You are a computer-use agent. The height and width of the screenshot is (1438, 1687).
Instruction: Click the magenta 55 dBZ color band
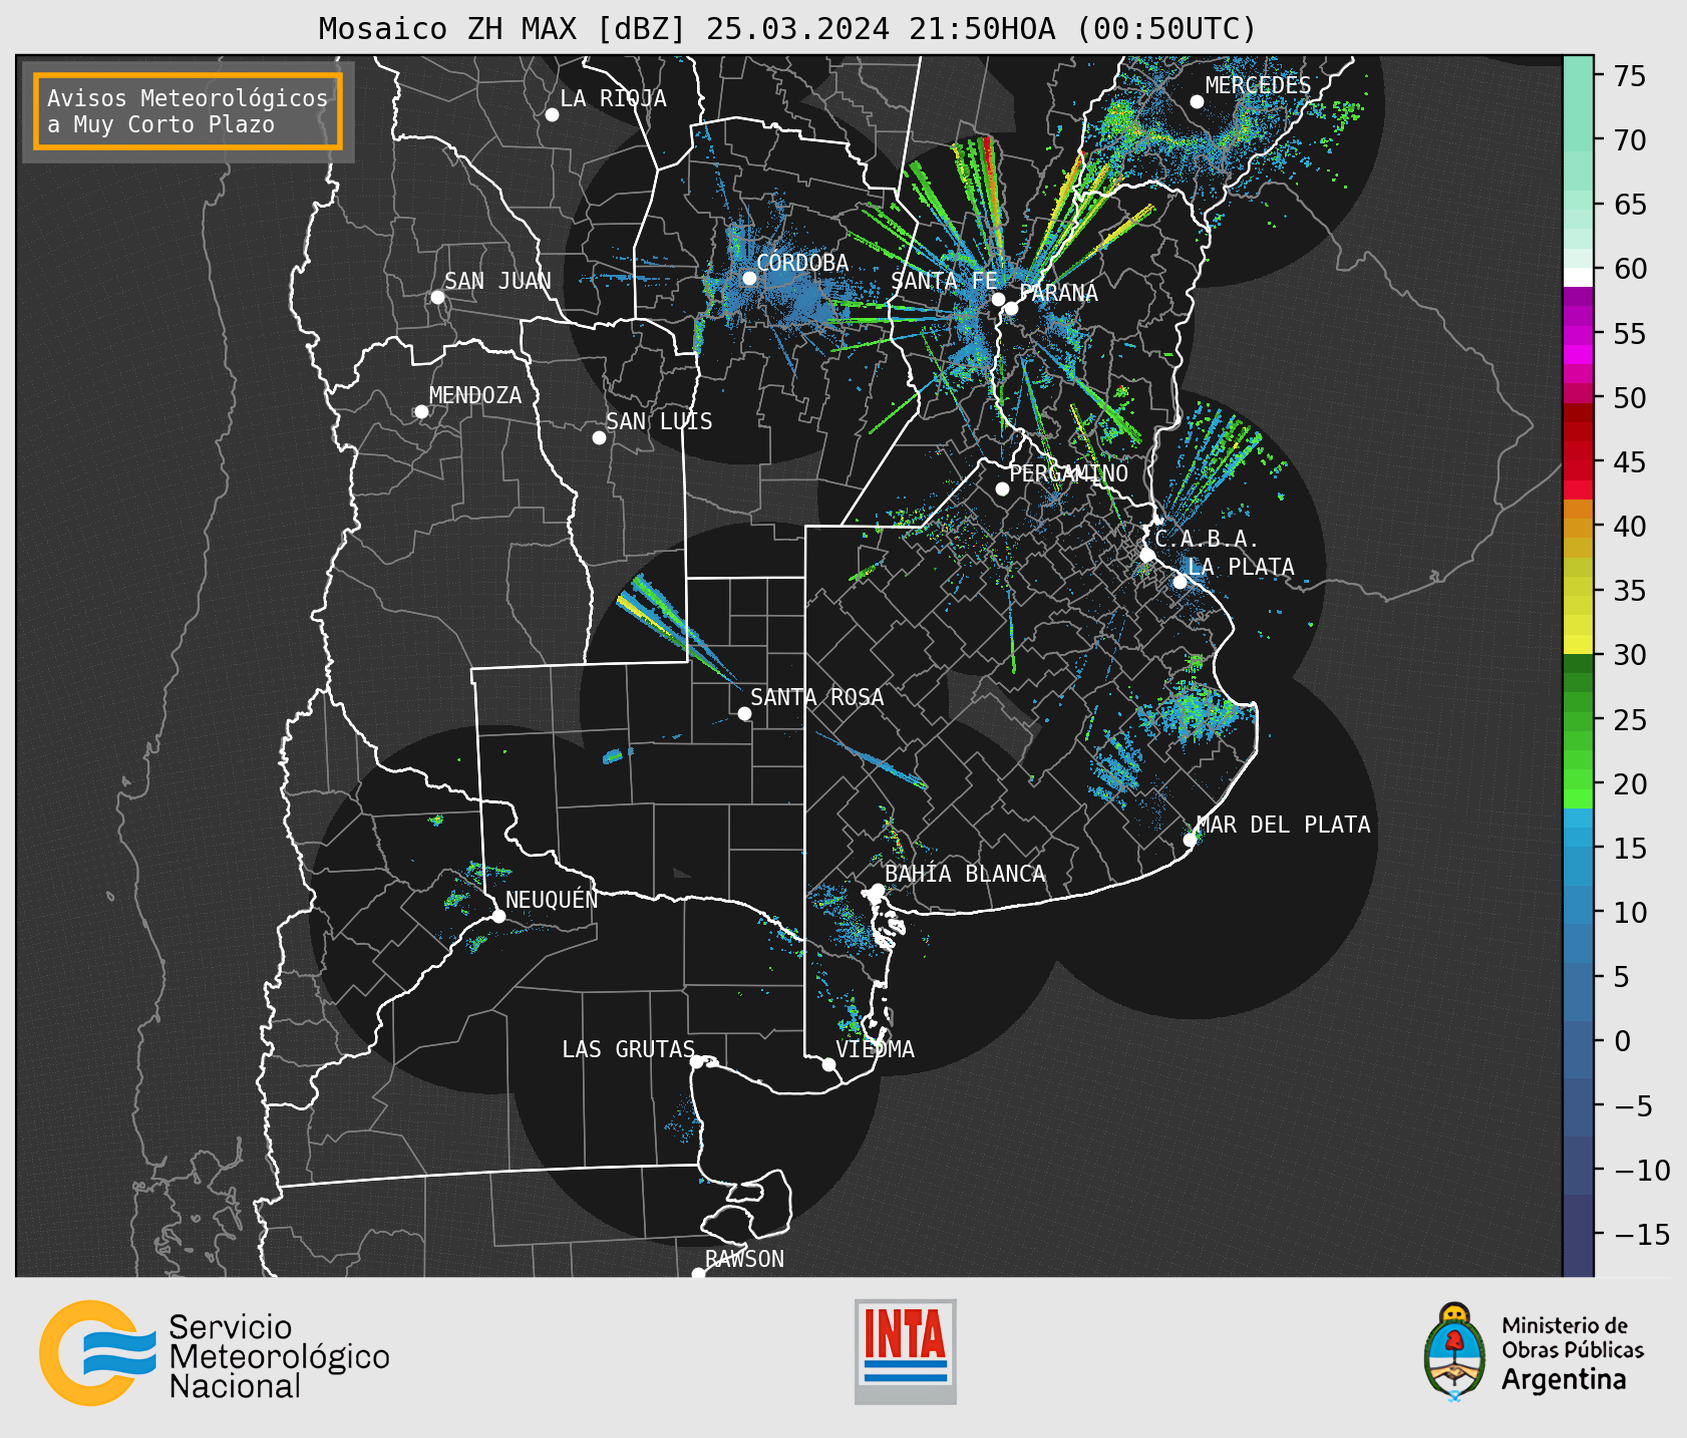click(x=1578, y=335)
